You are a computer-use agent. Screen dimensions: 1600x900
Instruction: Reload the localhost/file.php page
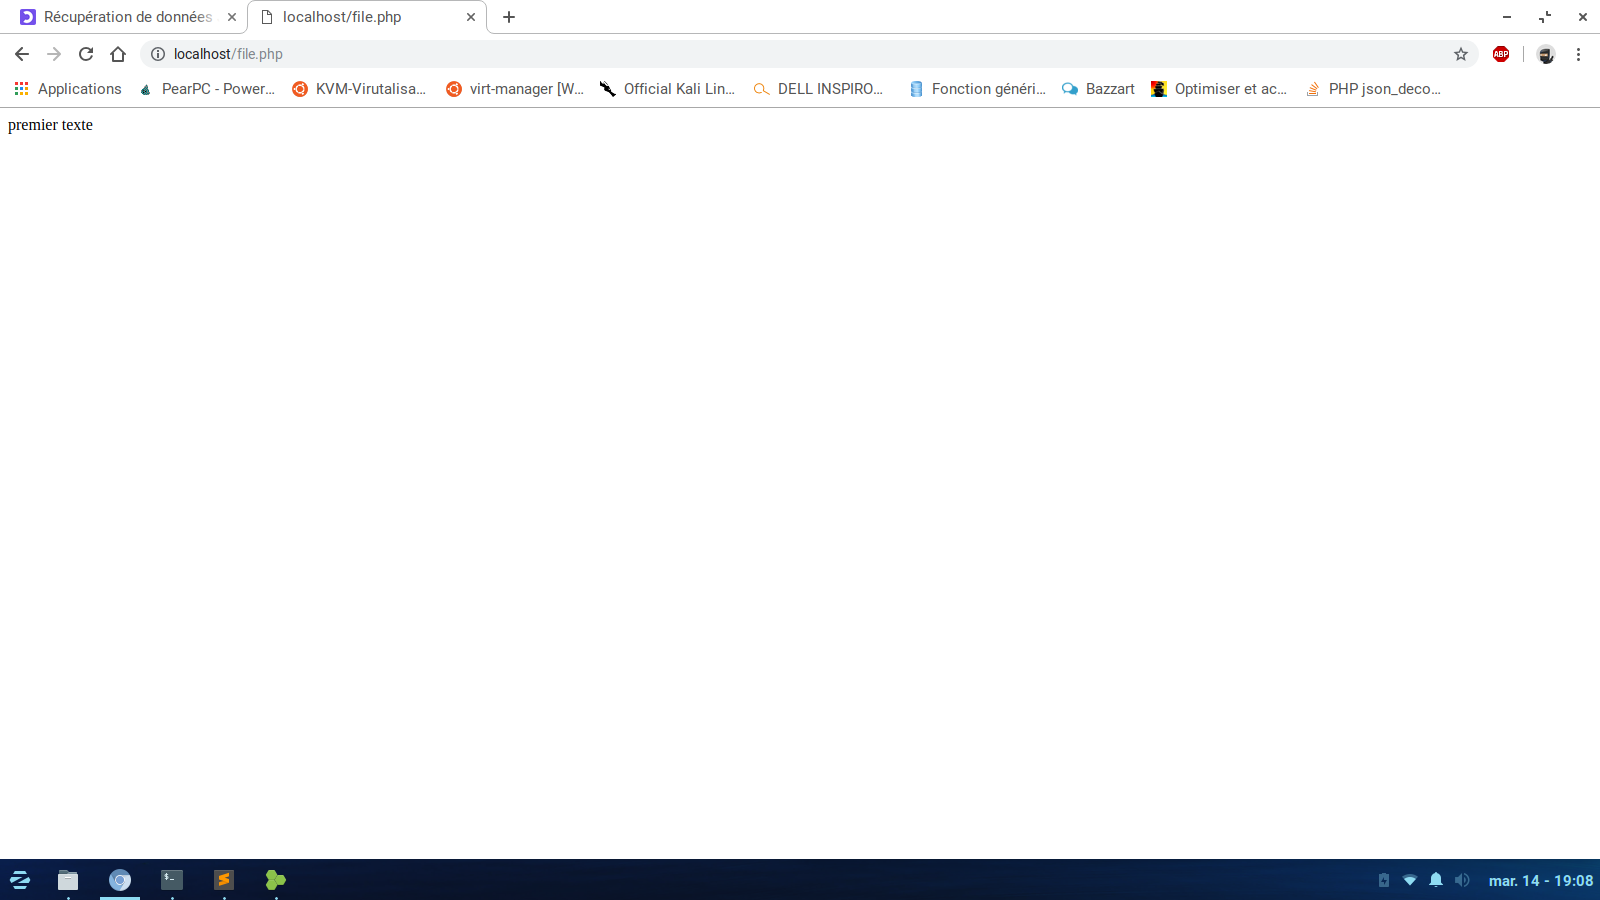point(86,54)
